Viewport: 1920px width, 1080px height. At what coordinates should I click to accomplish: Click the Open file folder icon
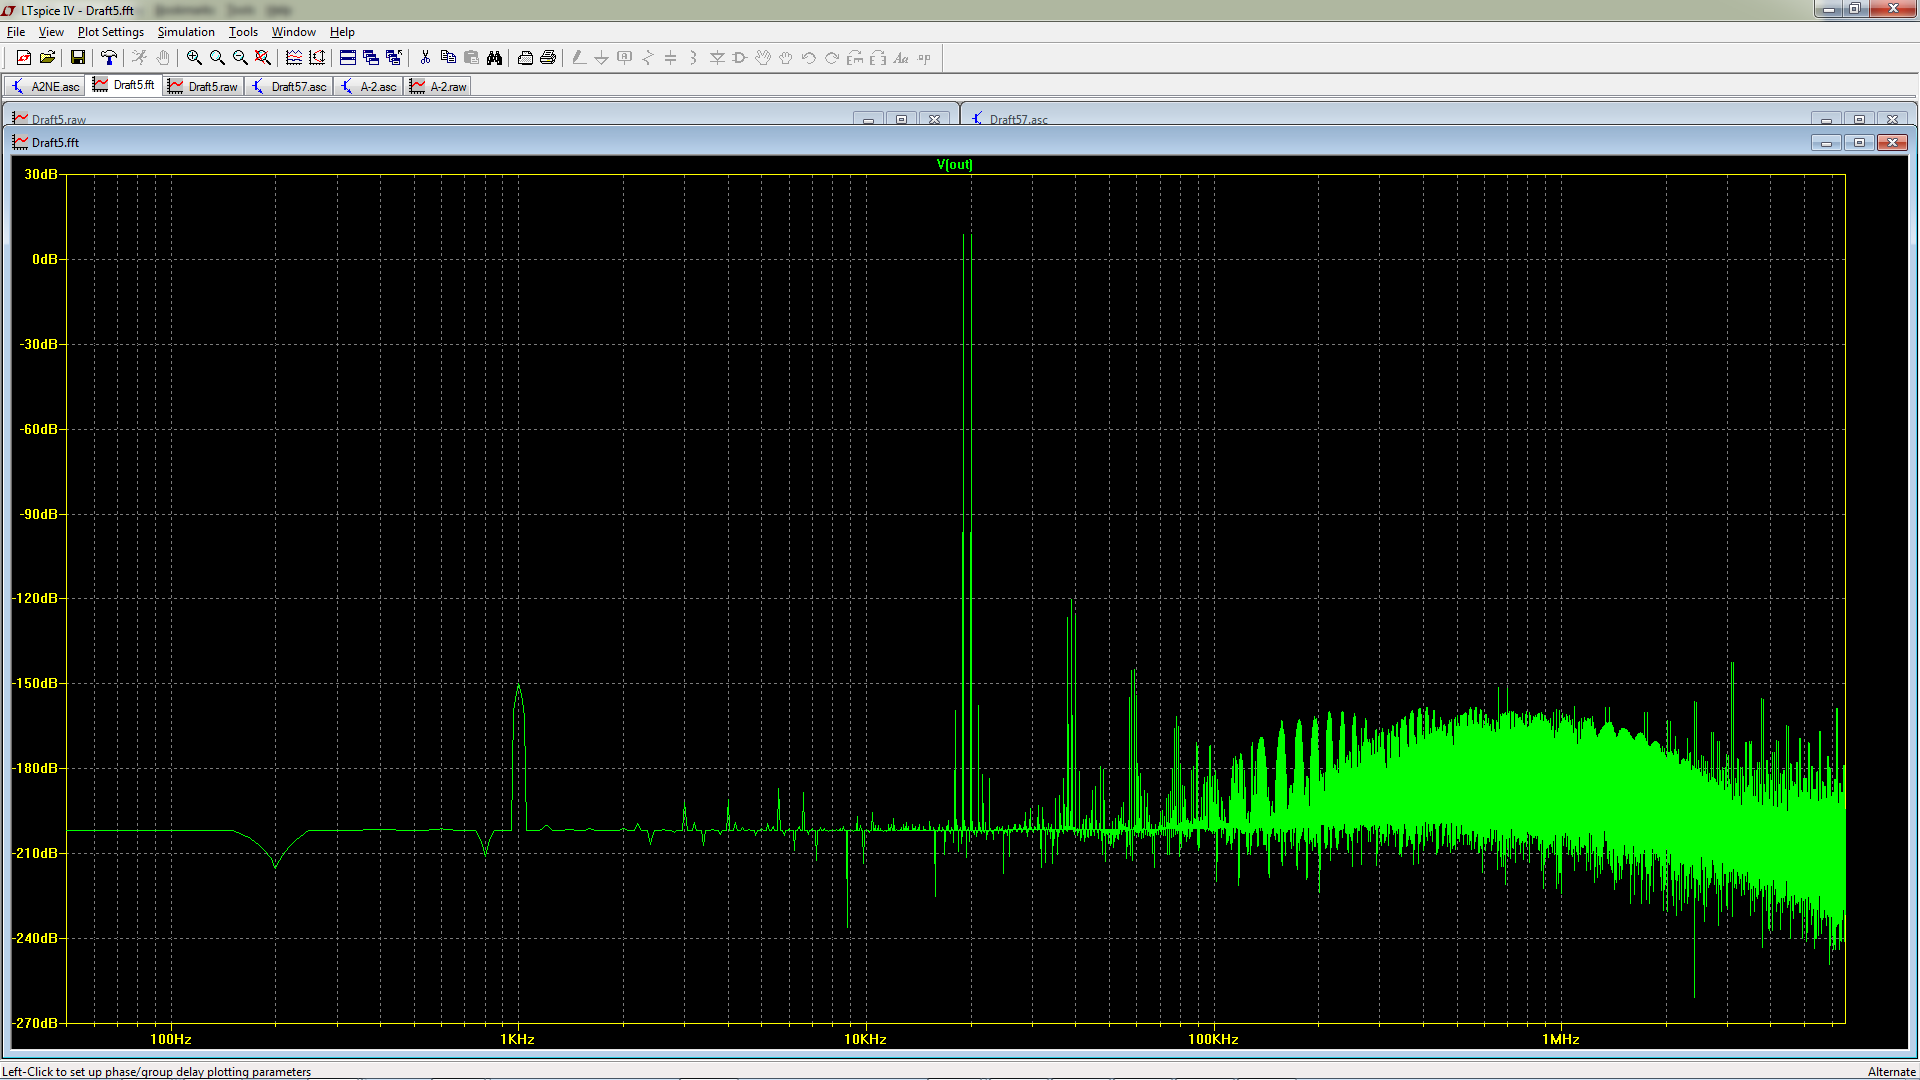click(x=47, y=58)
